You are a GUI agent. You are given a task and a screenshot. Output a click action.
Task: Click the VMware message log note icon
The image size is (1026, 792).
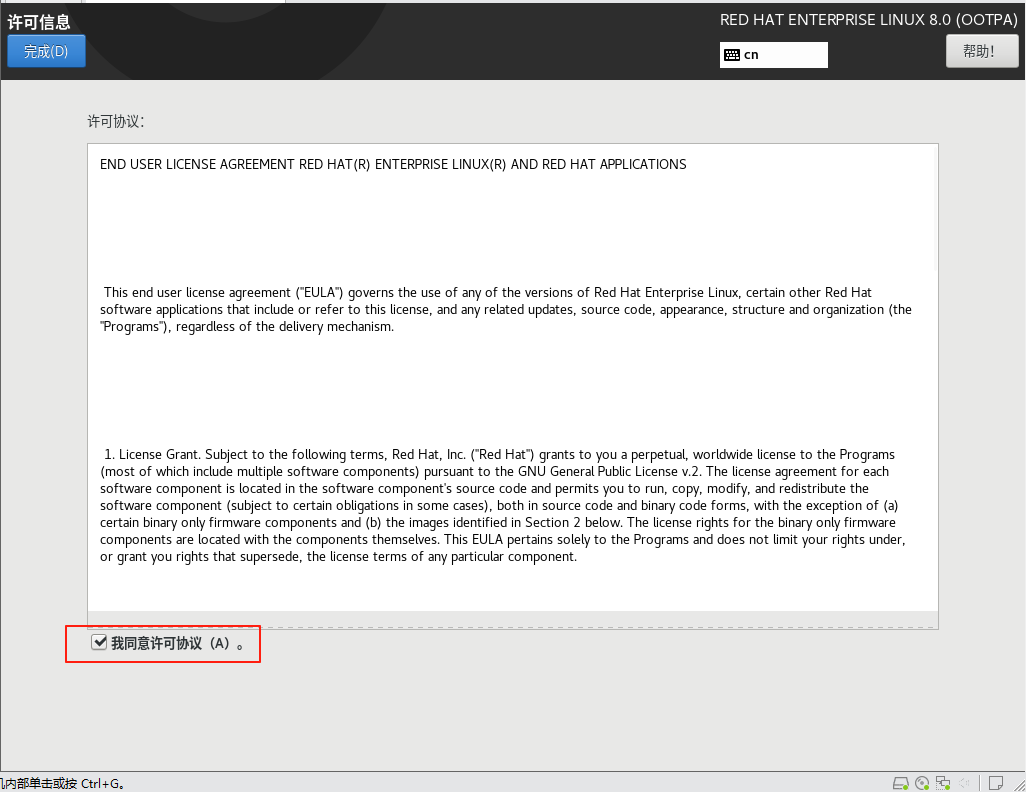click(996, 783)
